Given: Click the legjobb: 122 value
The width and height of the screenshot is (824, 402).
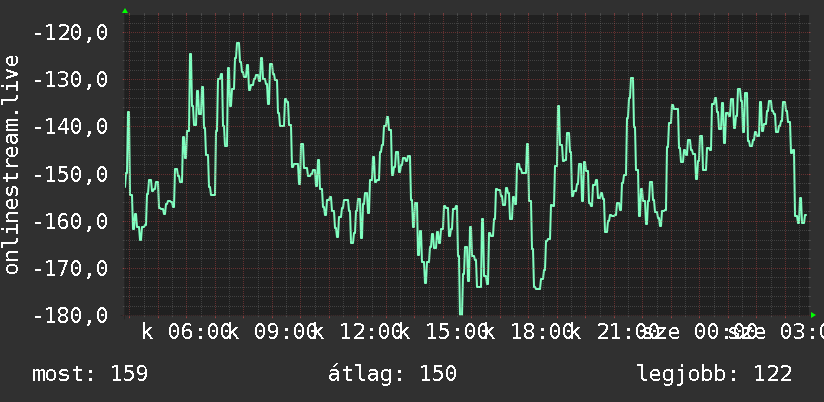Looking at the screenshot, I should coord(715,374).
